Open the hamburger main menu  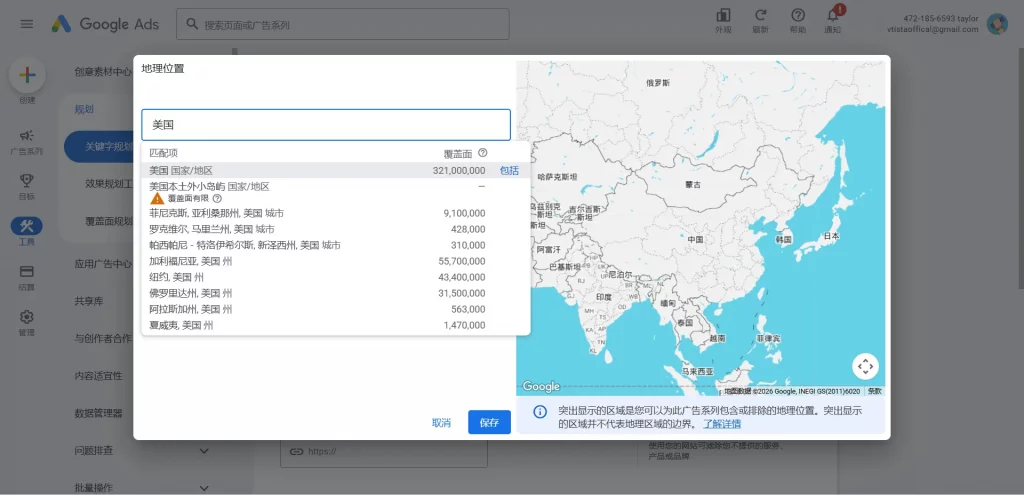coord(27,24)
